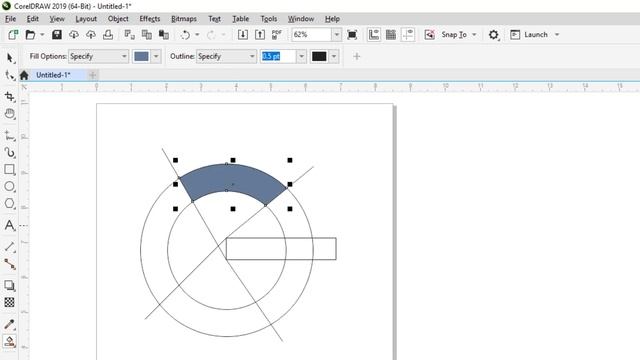640x360 pixels.
Task: Click the blue fill color swatch
Action: 142,56
